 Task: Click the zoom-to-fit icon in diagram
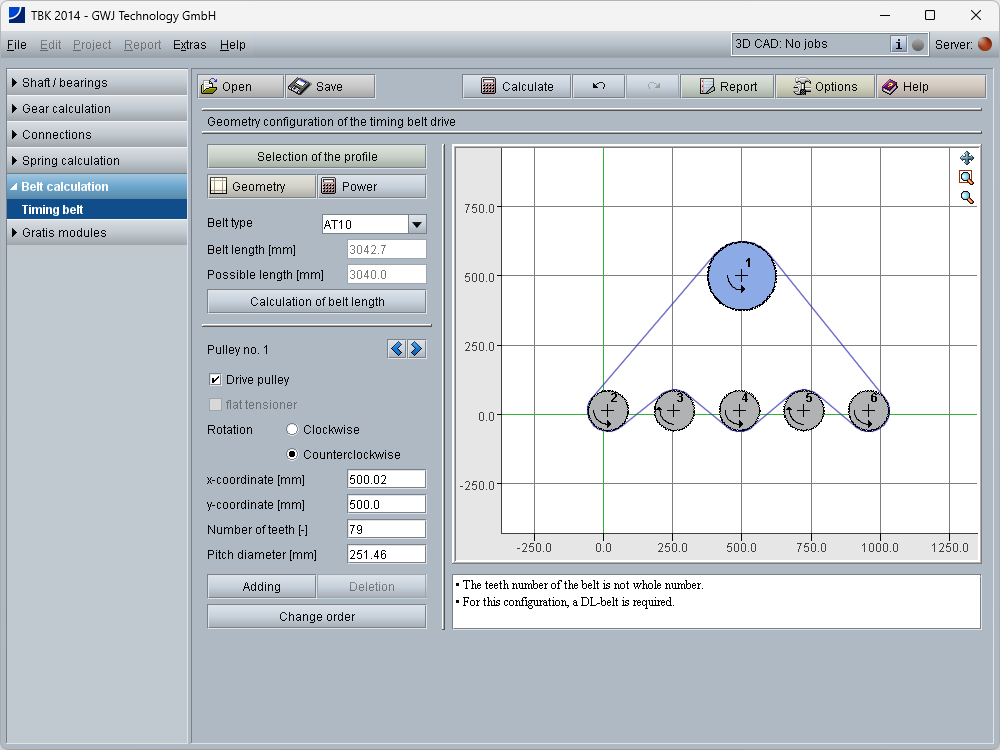(x=966, y=177)
